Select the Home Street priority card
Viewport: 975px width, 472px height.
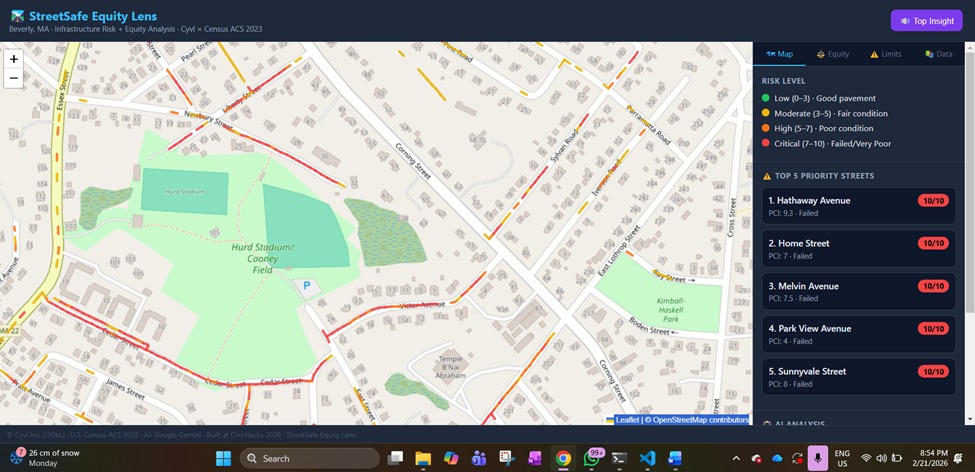click(x=859, y=249)
